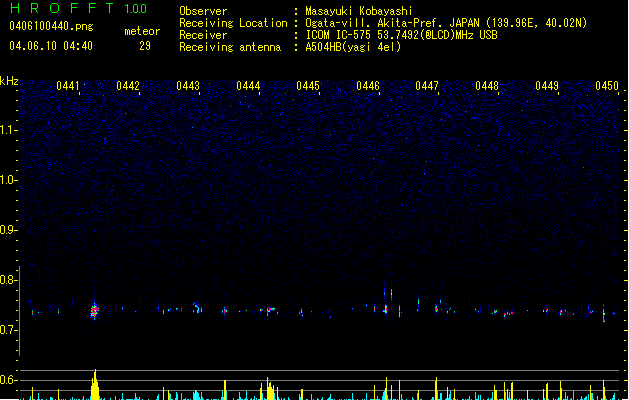Image resolution: width=629 pixels, height=400 pixels.
Task: Click the 'Receiving antenna' label
Action: coord(230,47)
